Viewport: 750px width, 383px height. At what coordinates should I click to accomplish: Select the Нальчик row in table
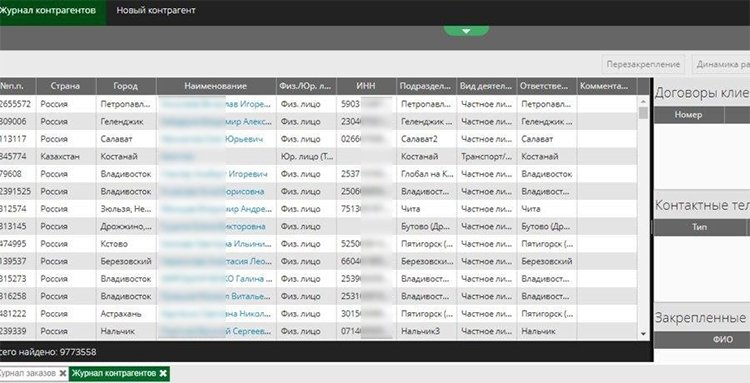[x=318, y=331]
